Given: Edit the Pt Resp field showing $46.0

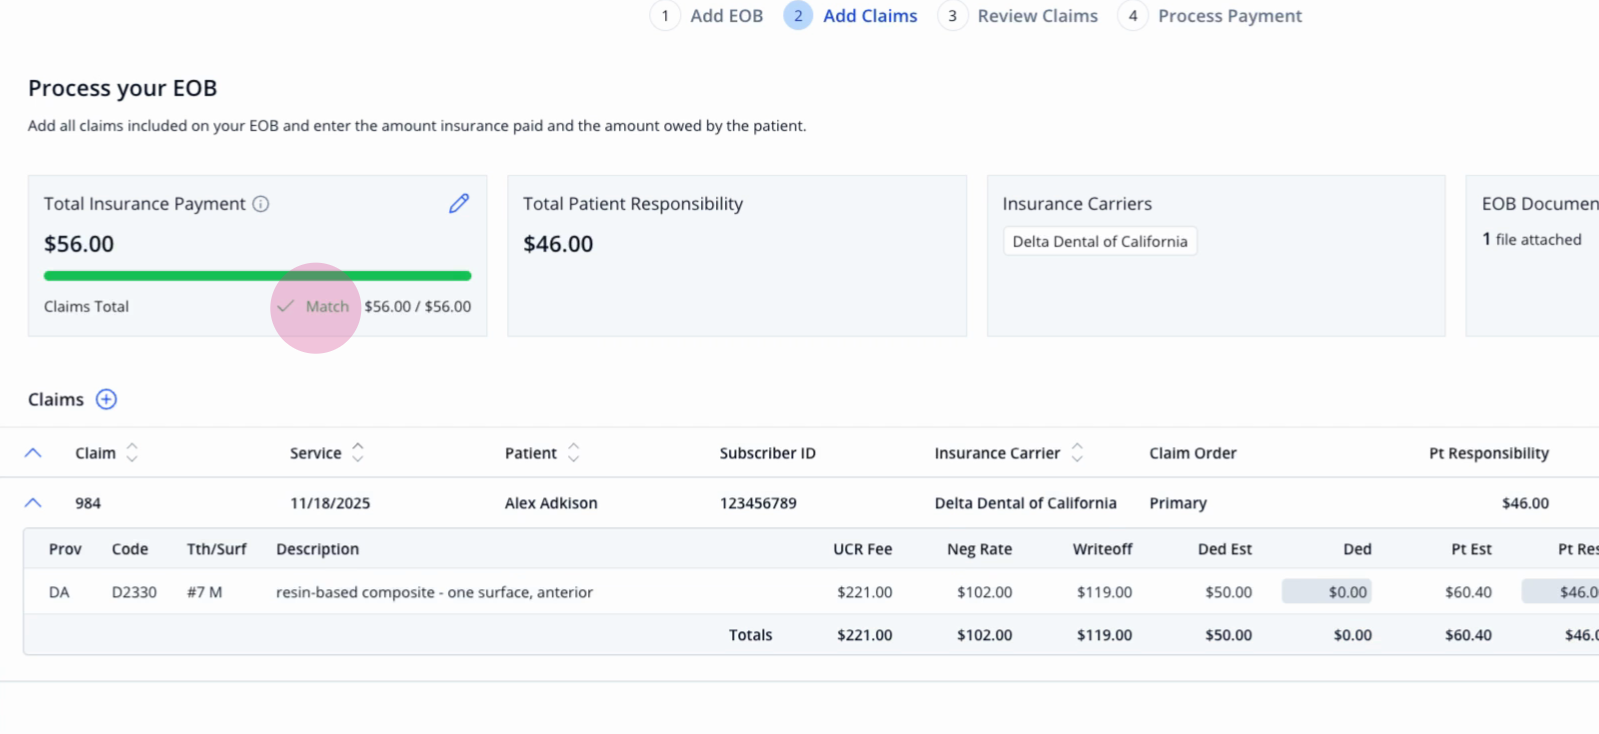Looking at the screenshot, I should click(x=1560, y=592).
